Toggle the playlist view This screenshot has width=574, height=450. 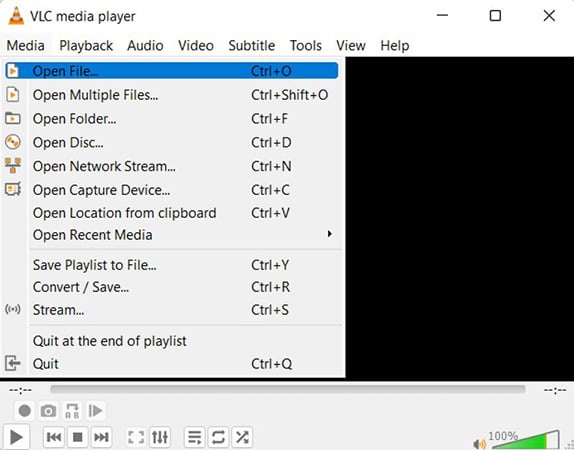pos(194,437)
